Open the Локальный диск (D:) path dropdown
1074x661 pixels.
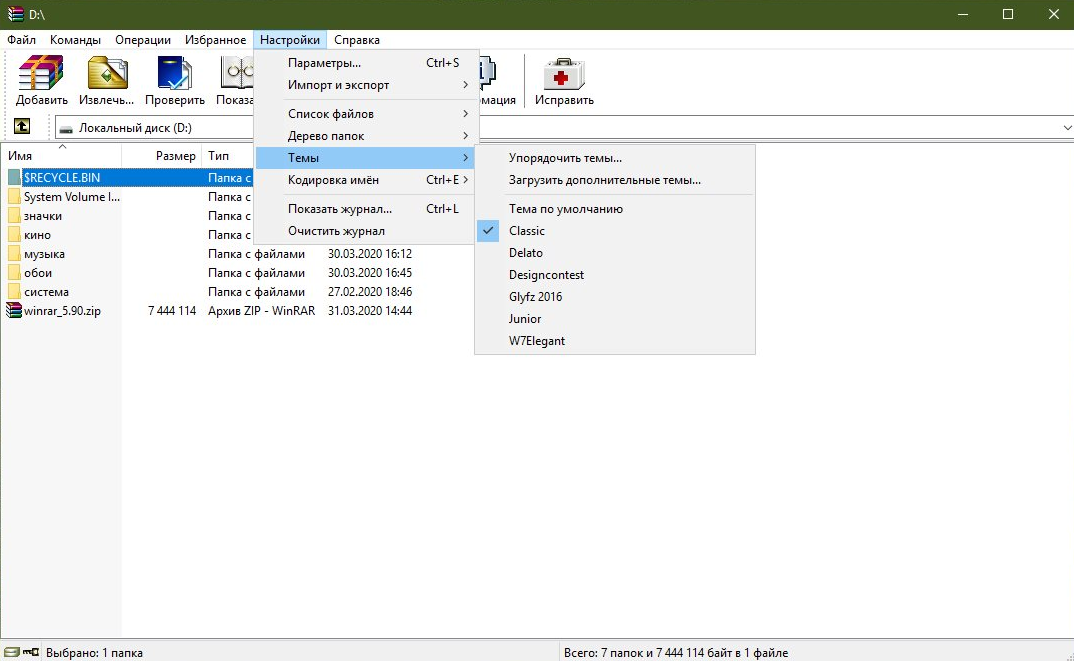(x=1066, y=127)
